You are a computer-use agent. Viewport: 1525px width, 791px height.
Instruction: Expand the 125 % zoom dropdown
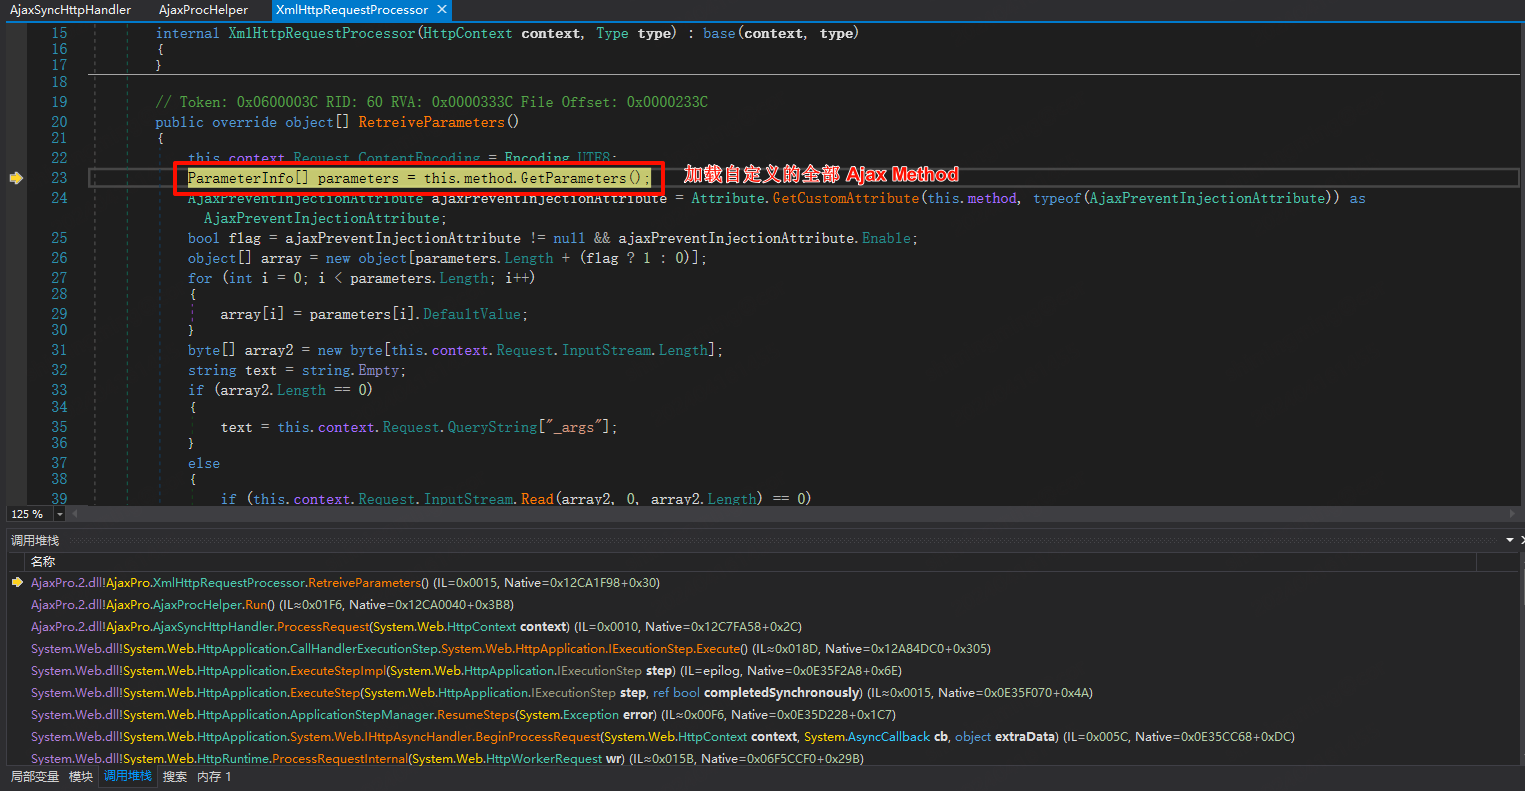pyautogui.click(x=59, y=514)
